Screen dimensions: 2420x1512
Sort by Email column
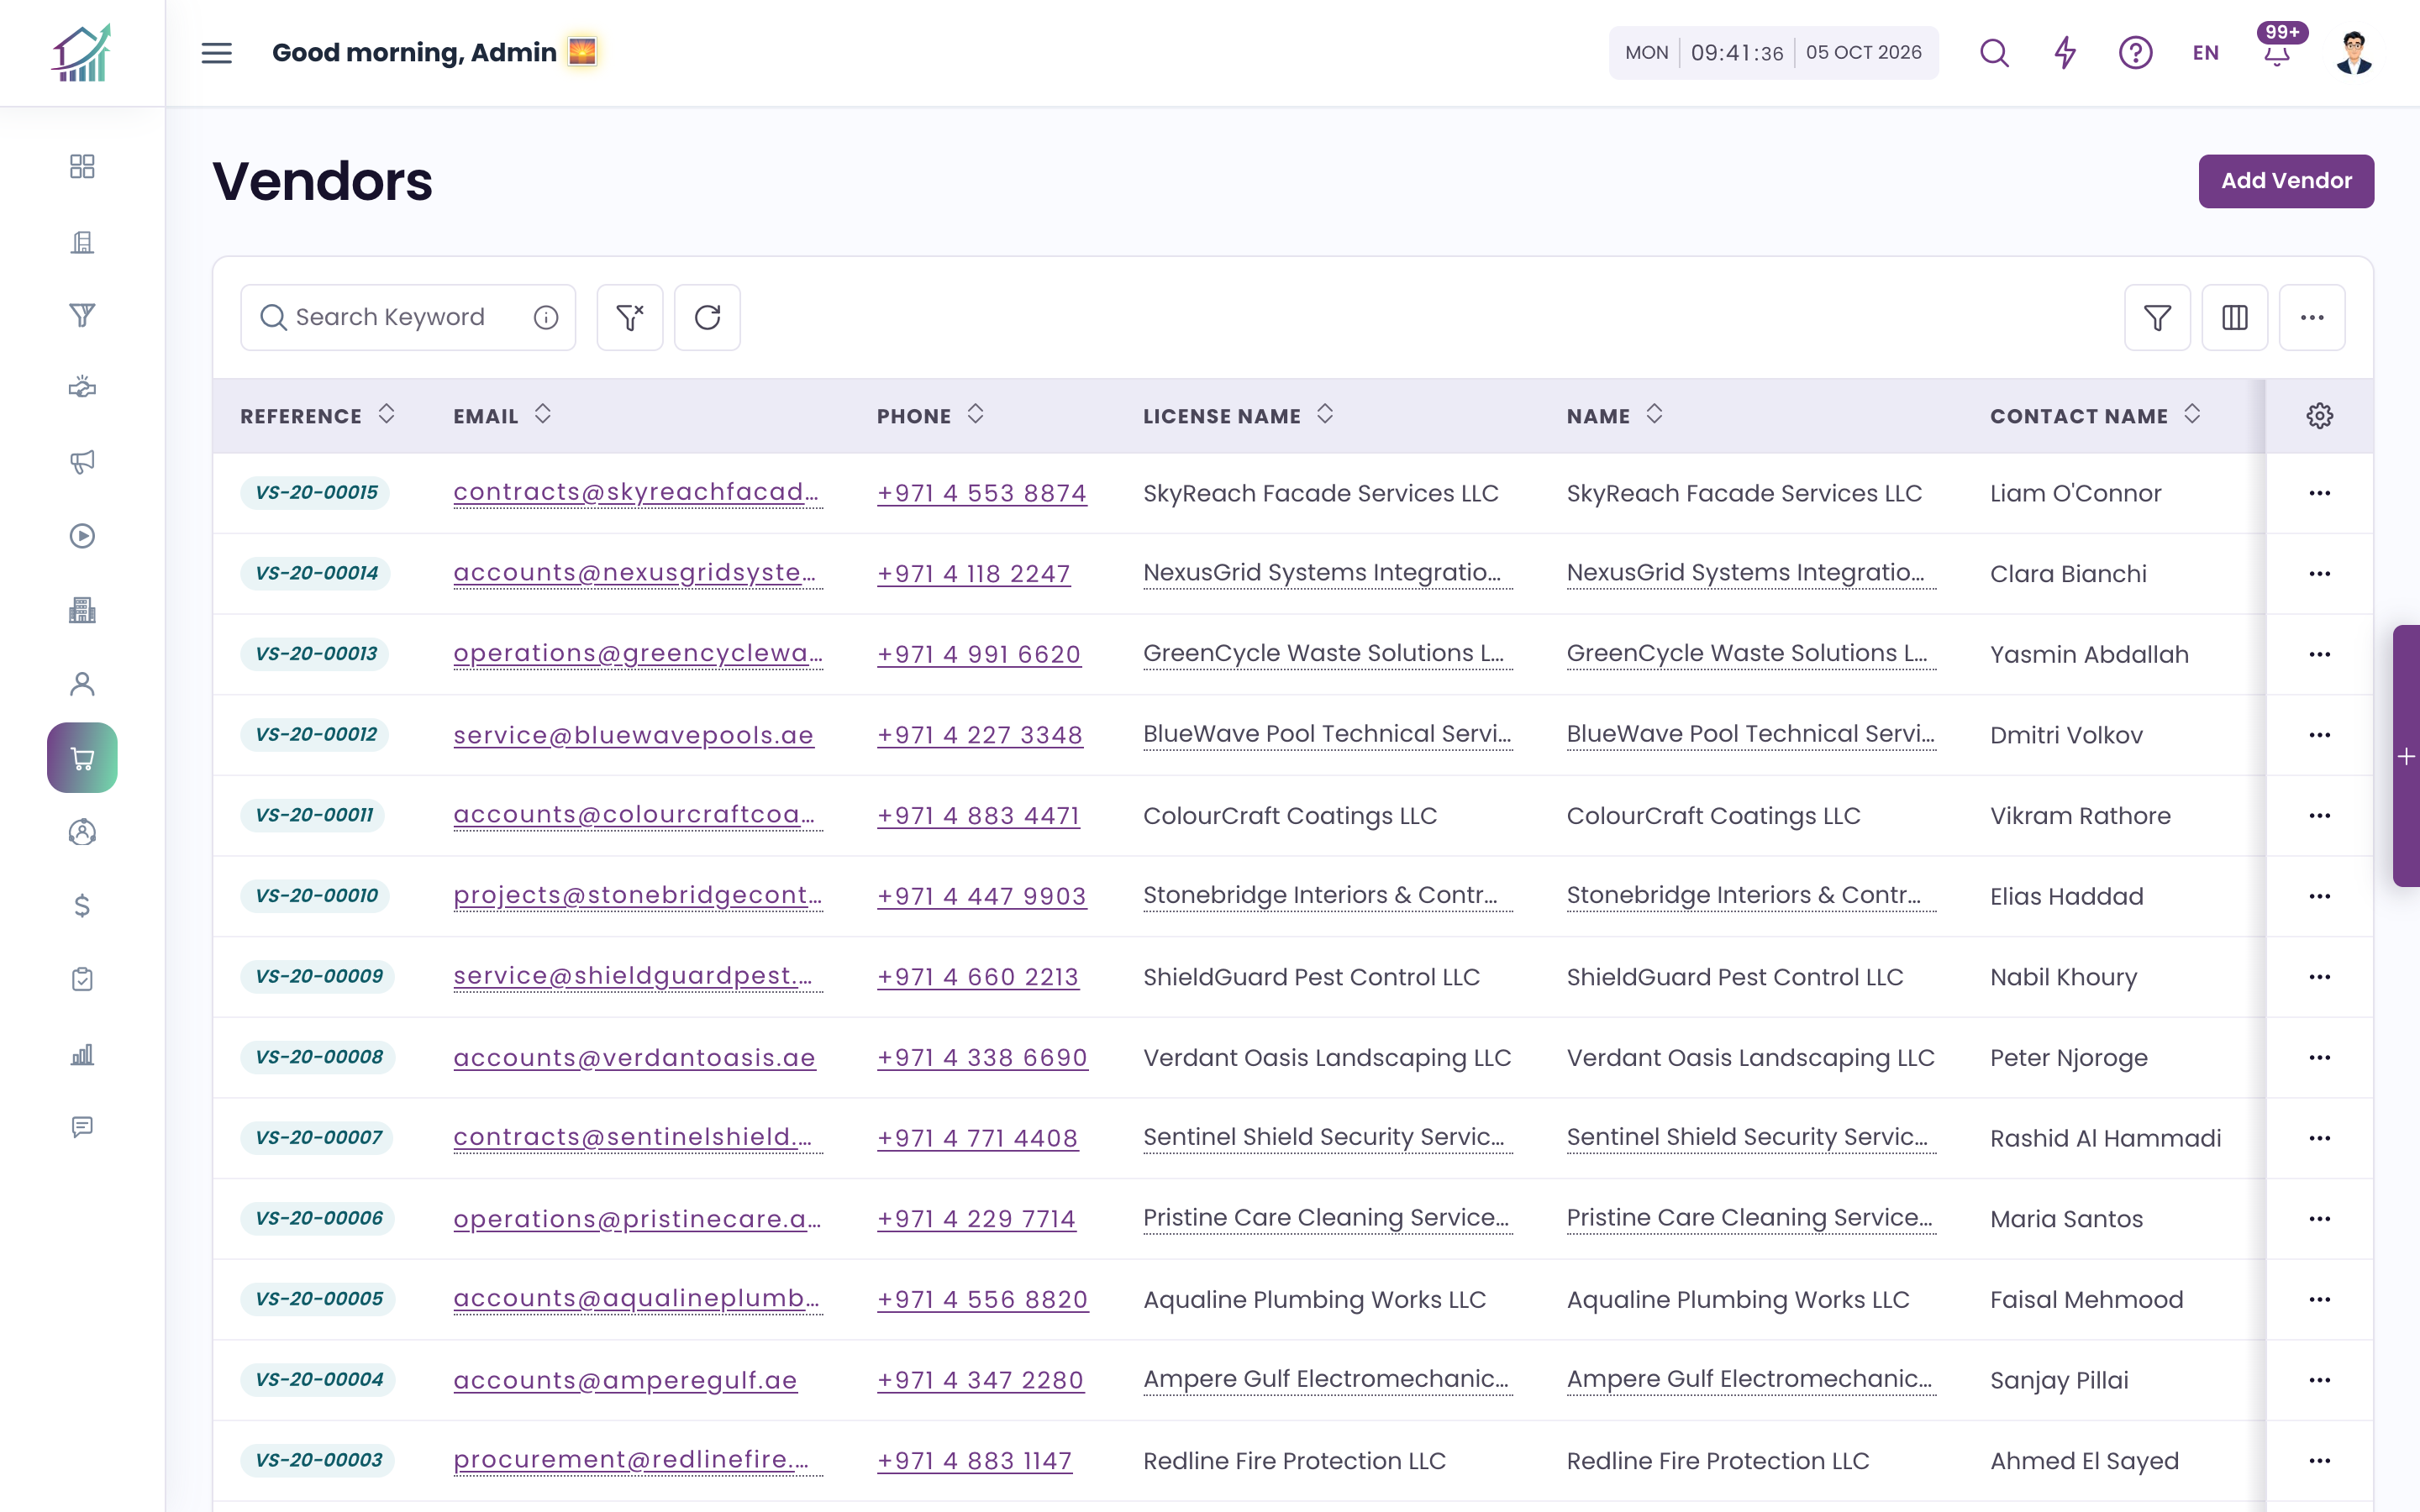543,414
